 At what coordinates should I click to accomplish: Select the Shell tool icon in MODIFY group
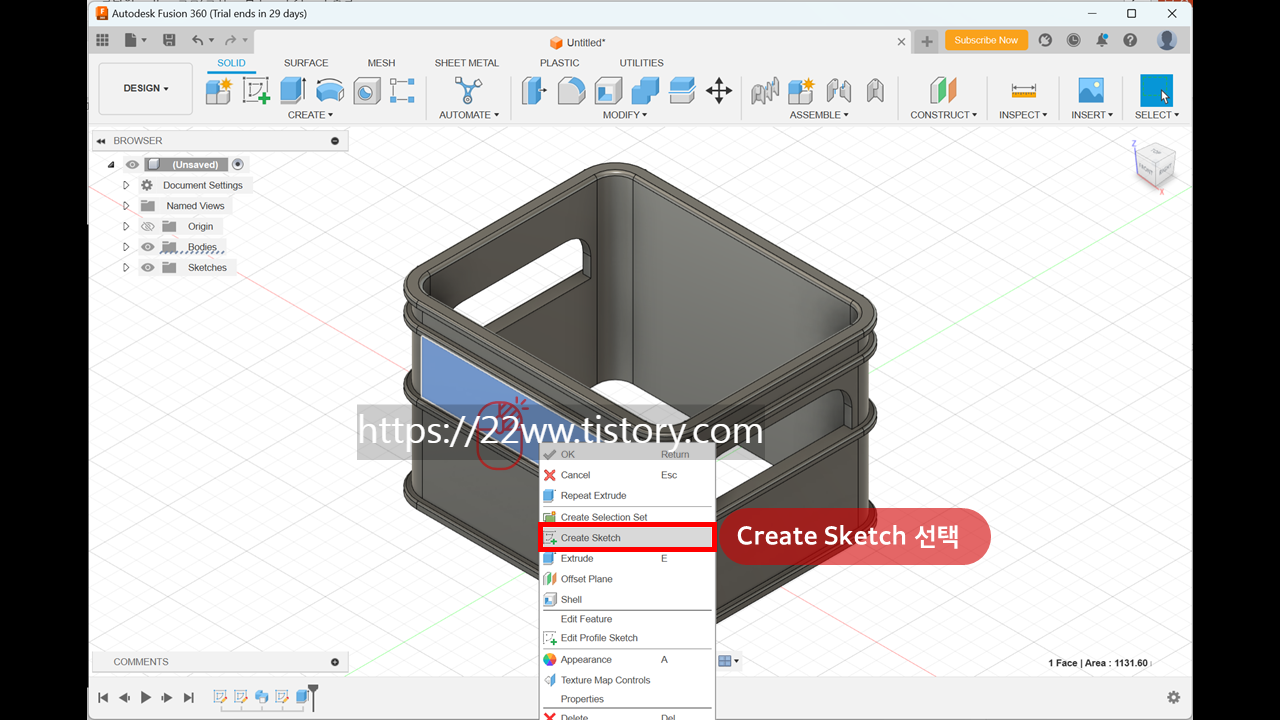[608, 91]
